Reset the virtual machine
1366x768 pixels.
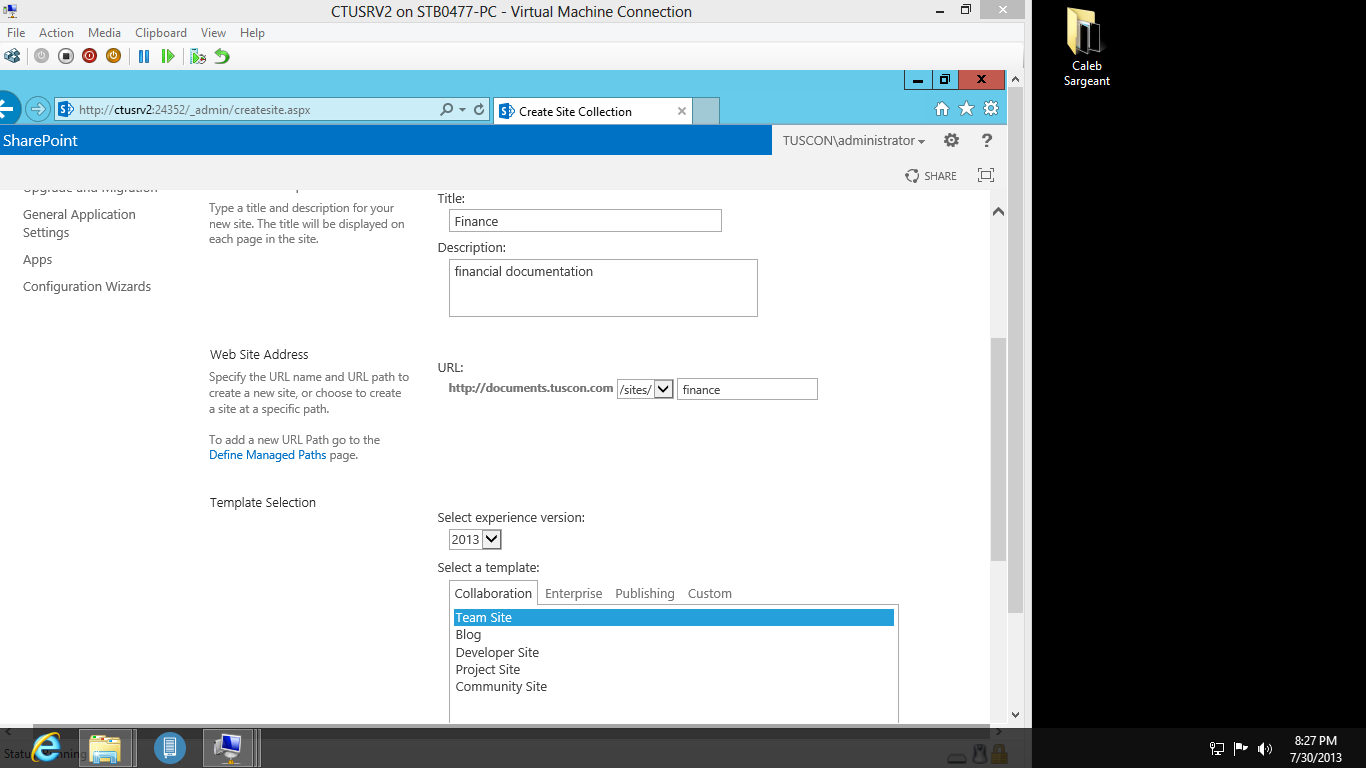pyautogui.click(x=168, y=56)
